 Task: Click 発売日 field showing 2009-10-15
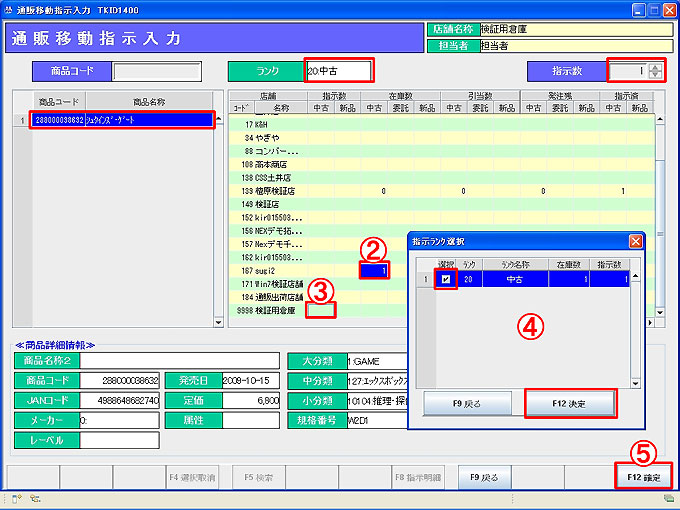coord(251,381)
